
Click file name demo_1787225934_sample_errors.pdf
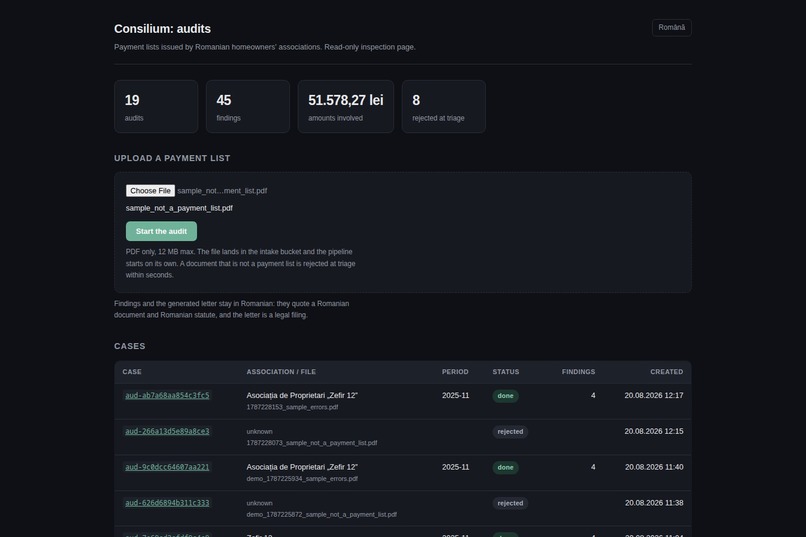(302, 479)
